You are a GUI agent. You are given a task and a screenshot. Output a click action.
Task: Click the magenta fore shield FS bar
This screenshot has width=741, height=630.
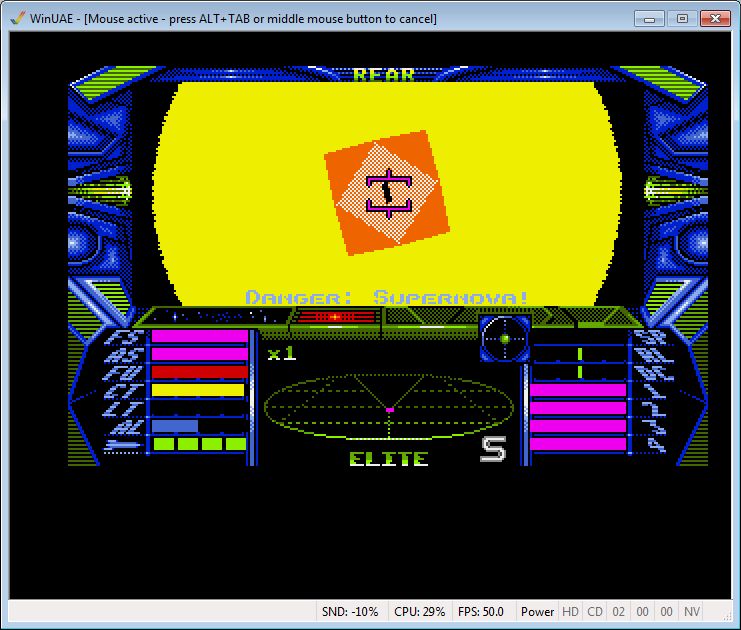(199, 336)
